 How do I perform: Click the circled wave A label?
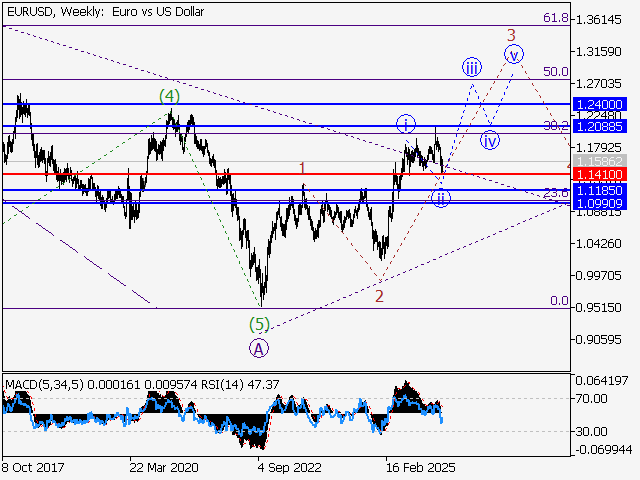coord(259,348)
